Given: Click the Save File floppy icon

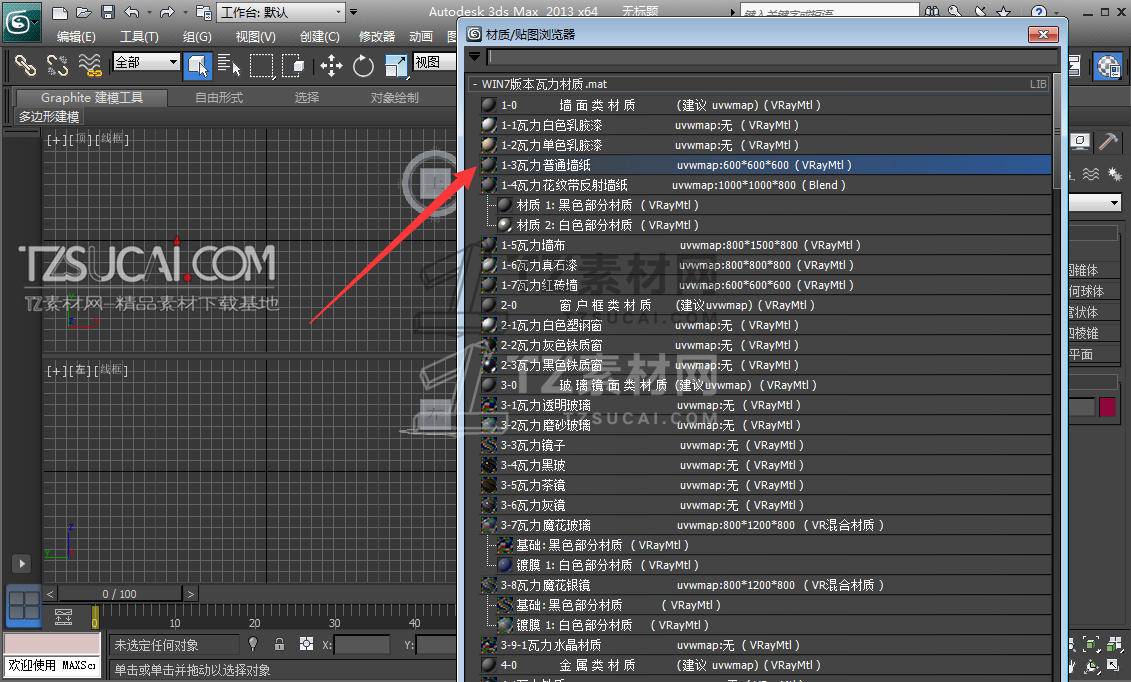Looking at the screenshot, I should point(107,12).
